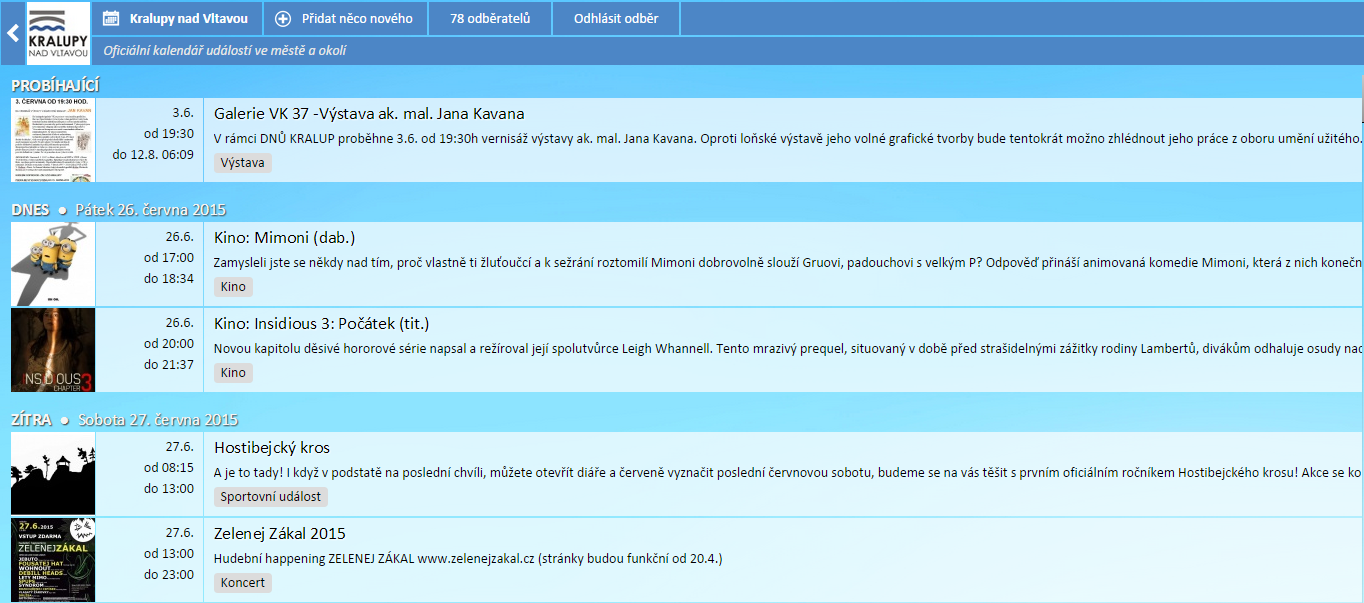Select the Sportovní událost tag
Image resolution: width=1364 pixels, height=603 pixels.
271,497
